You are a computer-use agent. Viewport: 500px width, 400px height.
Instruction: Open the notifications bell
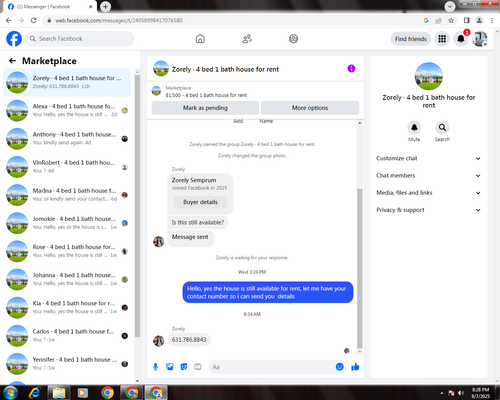[461, 39]
